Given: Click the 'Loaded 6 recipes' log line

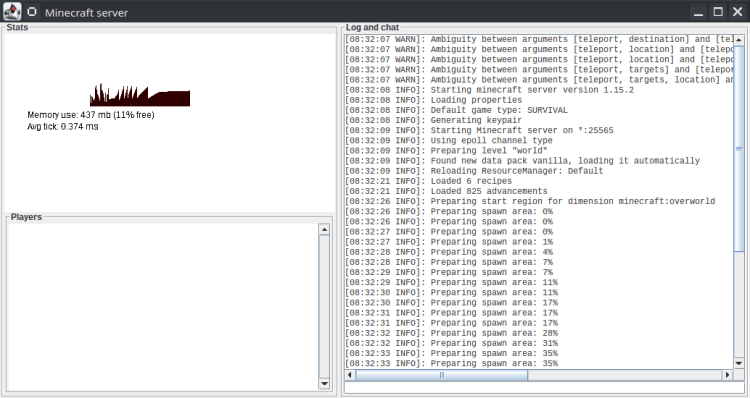Looking at the screenshot, I should [428, 181].
